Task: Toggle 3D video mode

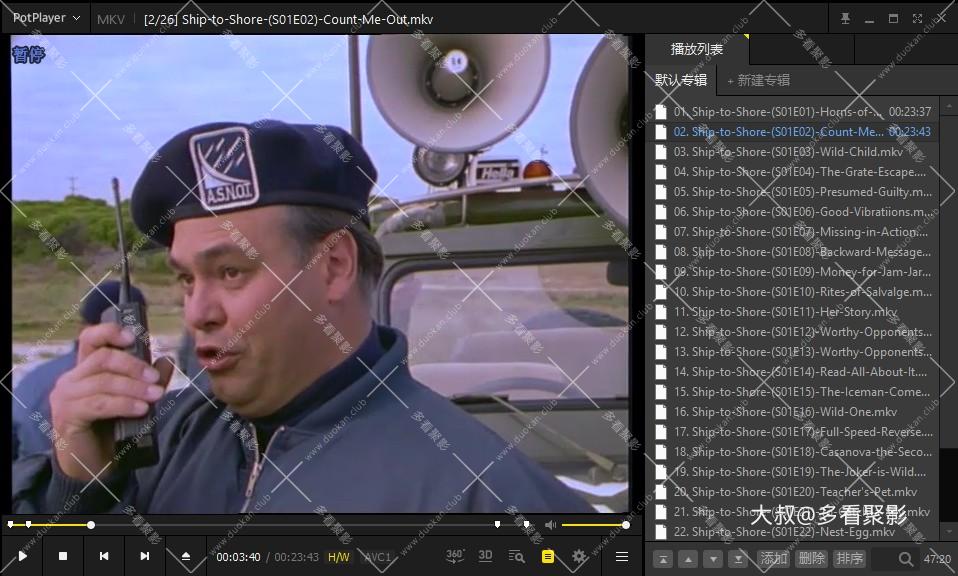Action: (x=486, y=556)
